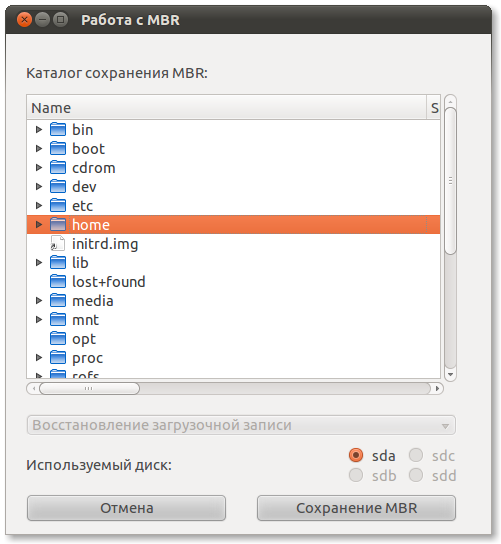Minimize the Работа с MBR window
Viewport: 501px width, 544px height.
pyautogui.click(x=42, y=20)
